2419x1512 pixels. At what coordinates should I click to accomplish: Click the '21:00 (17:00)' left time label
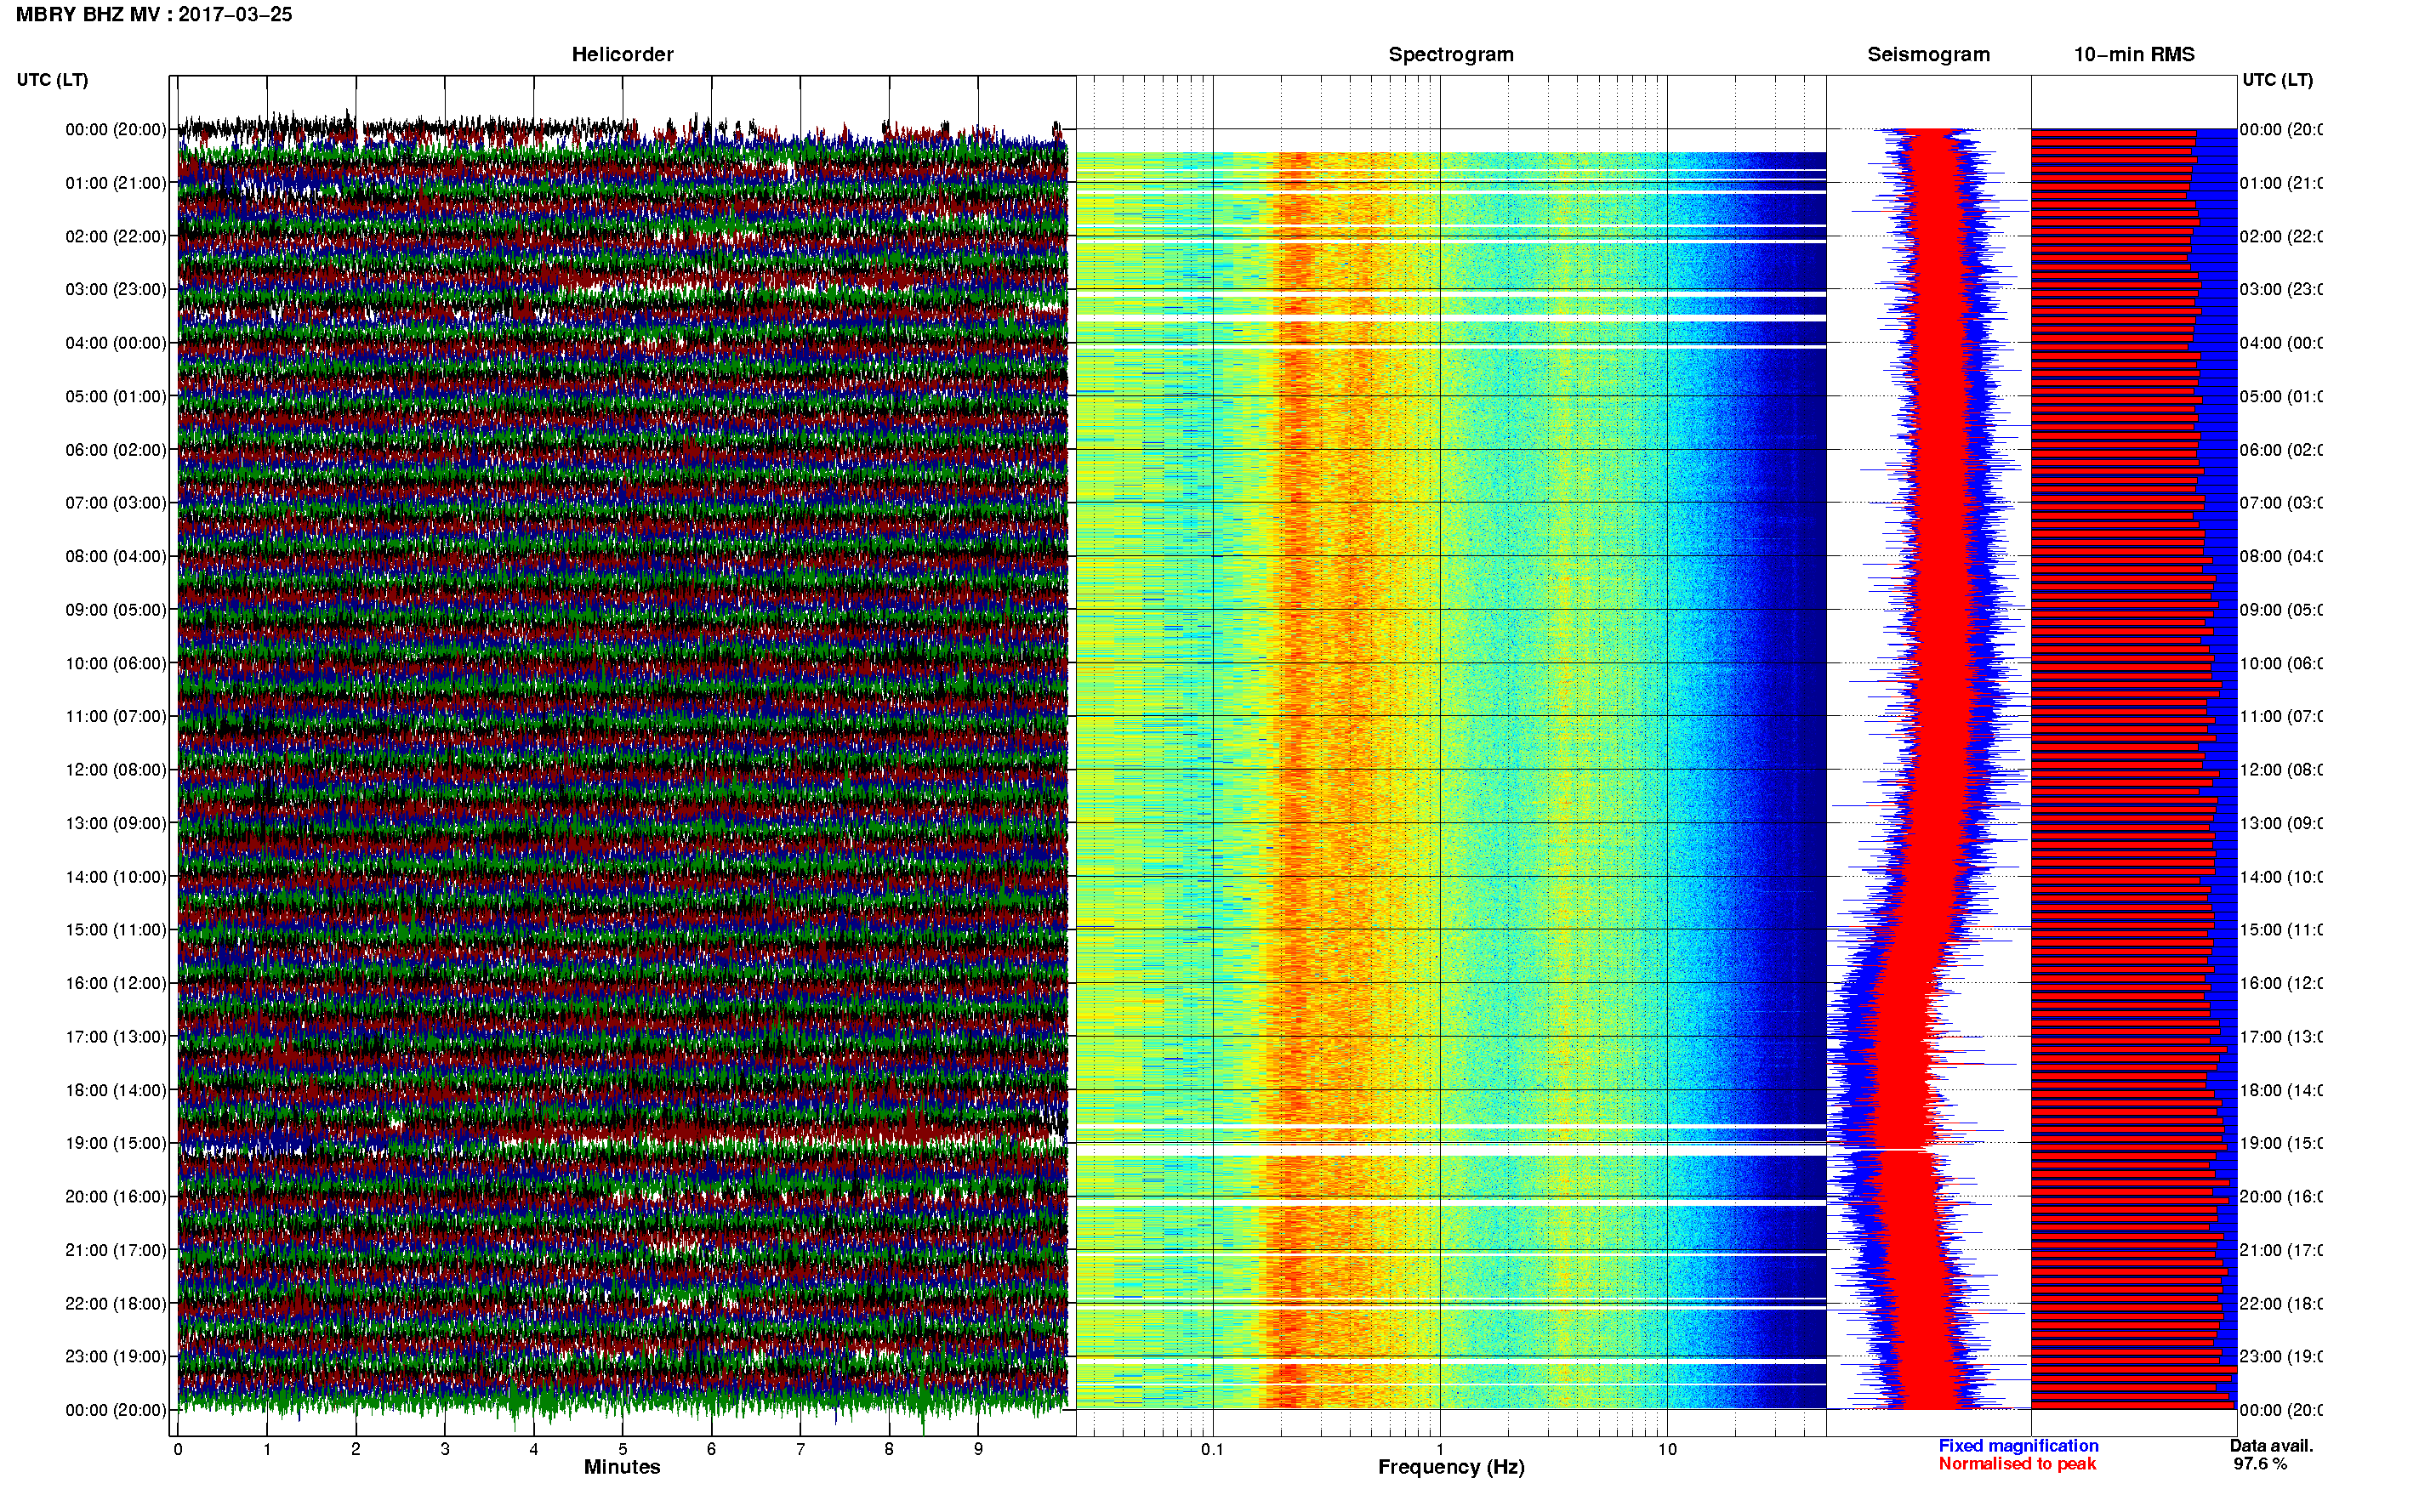click(116, 1250)
